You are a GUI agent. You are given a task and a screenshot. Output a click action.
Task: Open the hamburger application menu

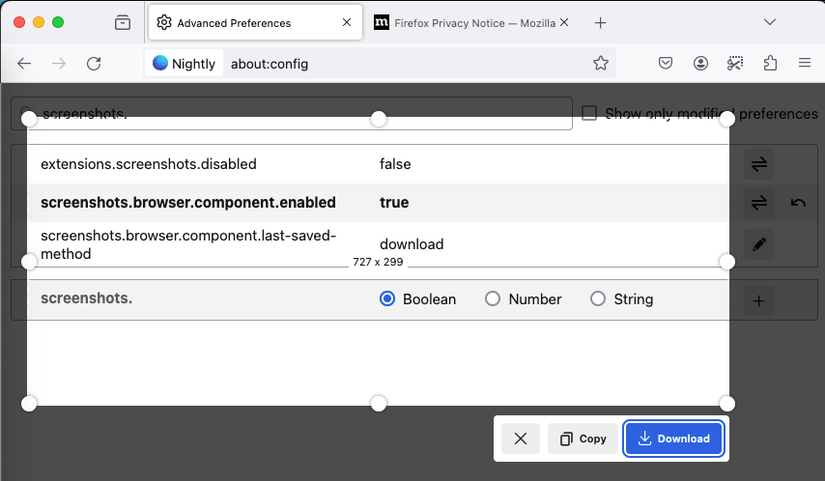804,63
